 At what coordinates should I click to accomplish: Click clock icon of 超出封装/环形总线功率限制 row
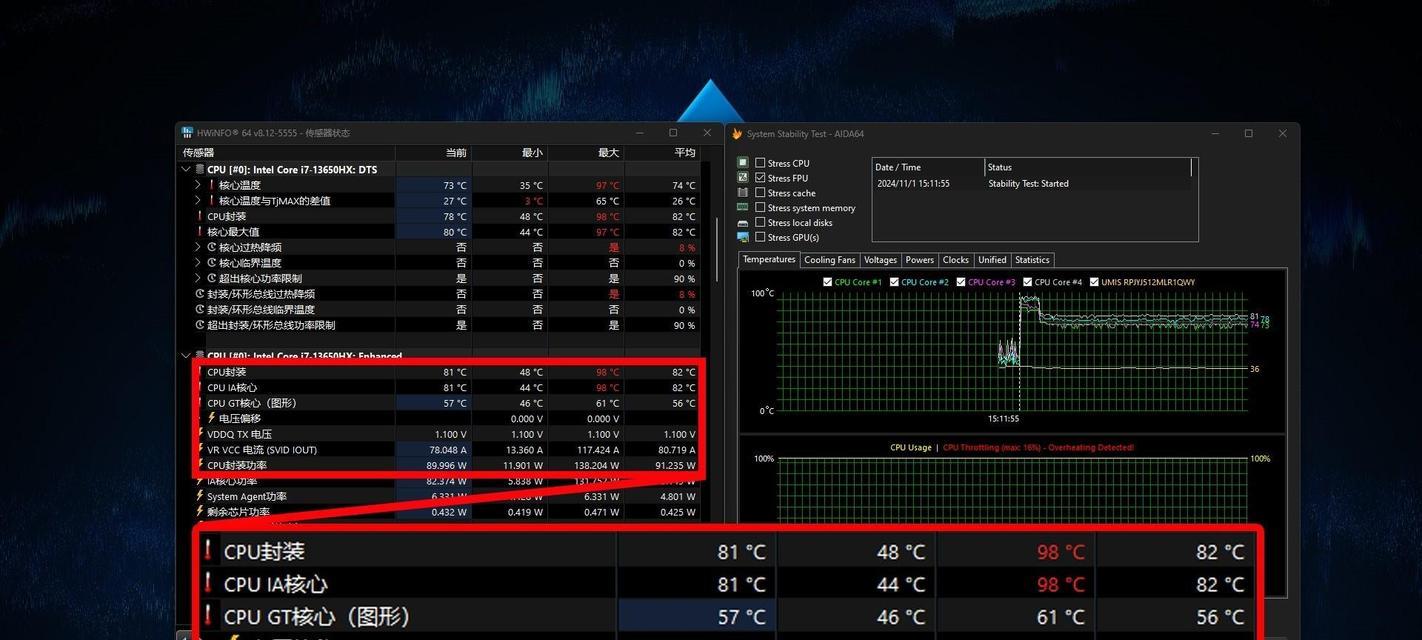click(x=200, y=325)
